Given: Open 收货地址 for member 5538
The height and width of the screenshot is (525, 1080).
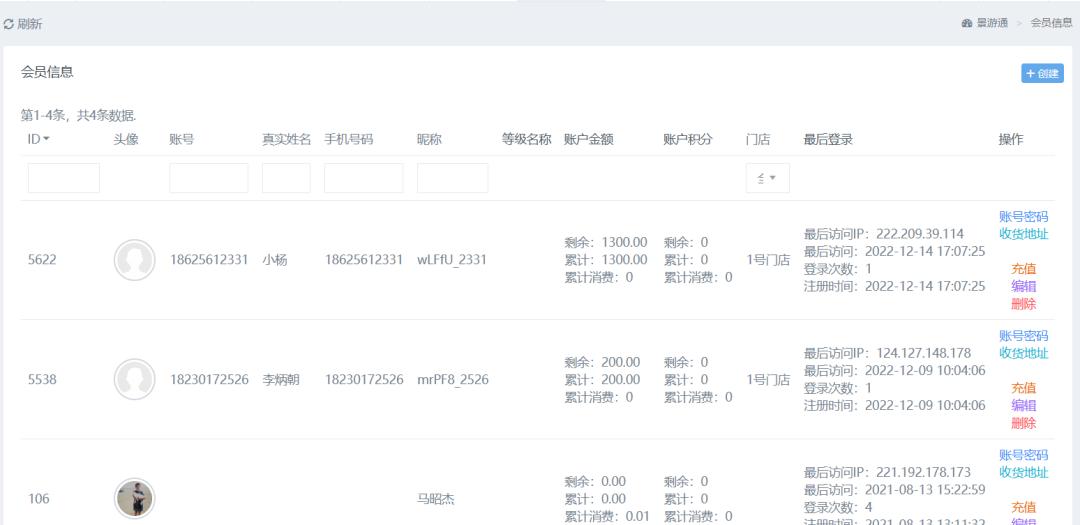Looking at the screenshot, I should tap(1024, 353).
